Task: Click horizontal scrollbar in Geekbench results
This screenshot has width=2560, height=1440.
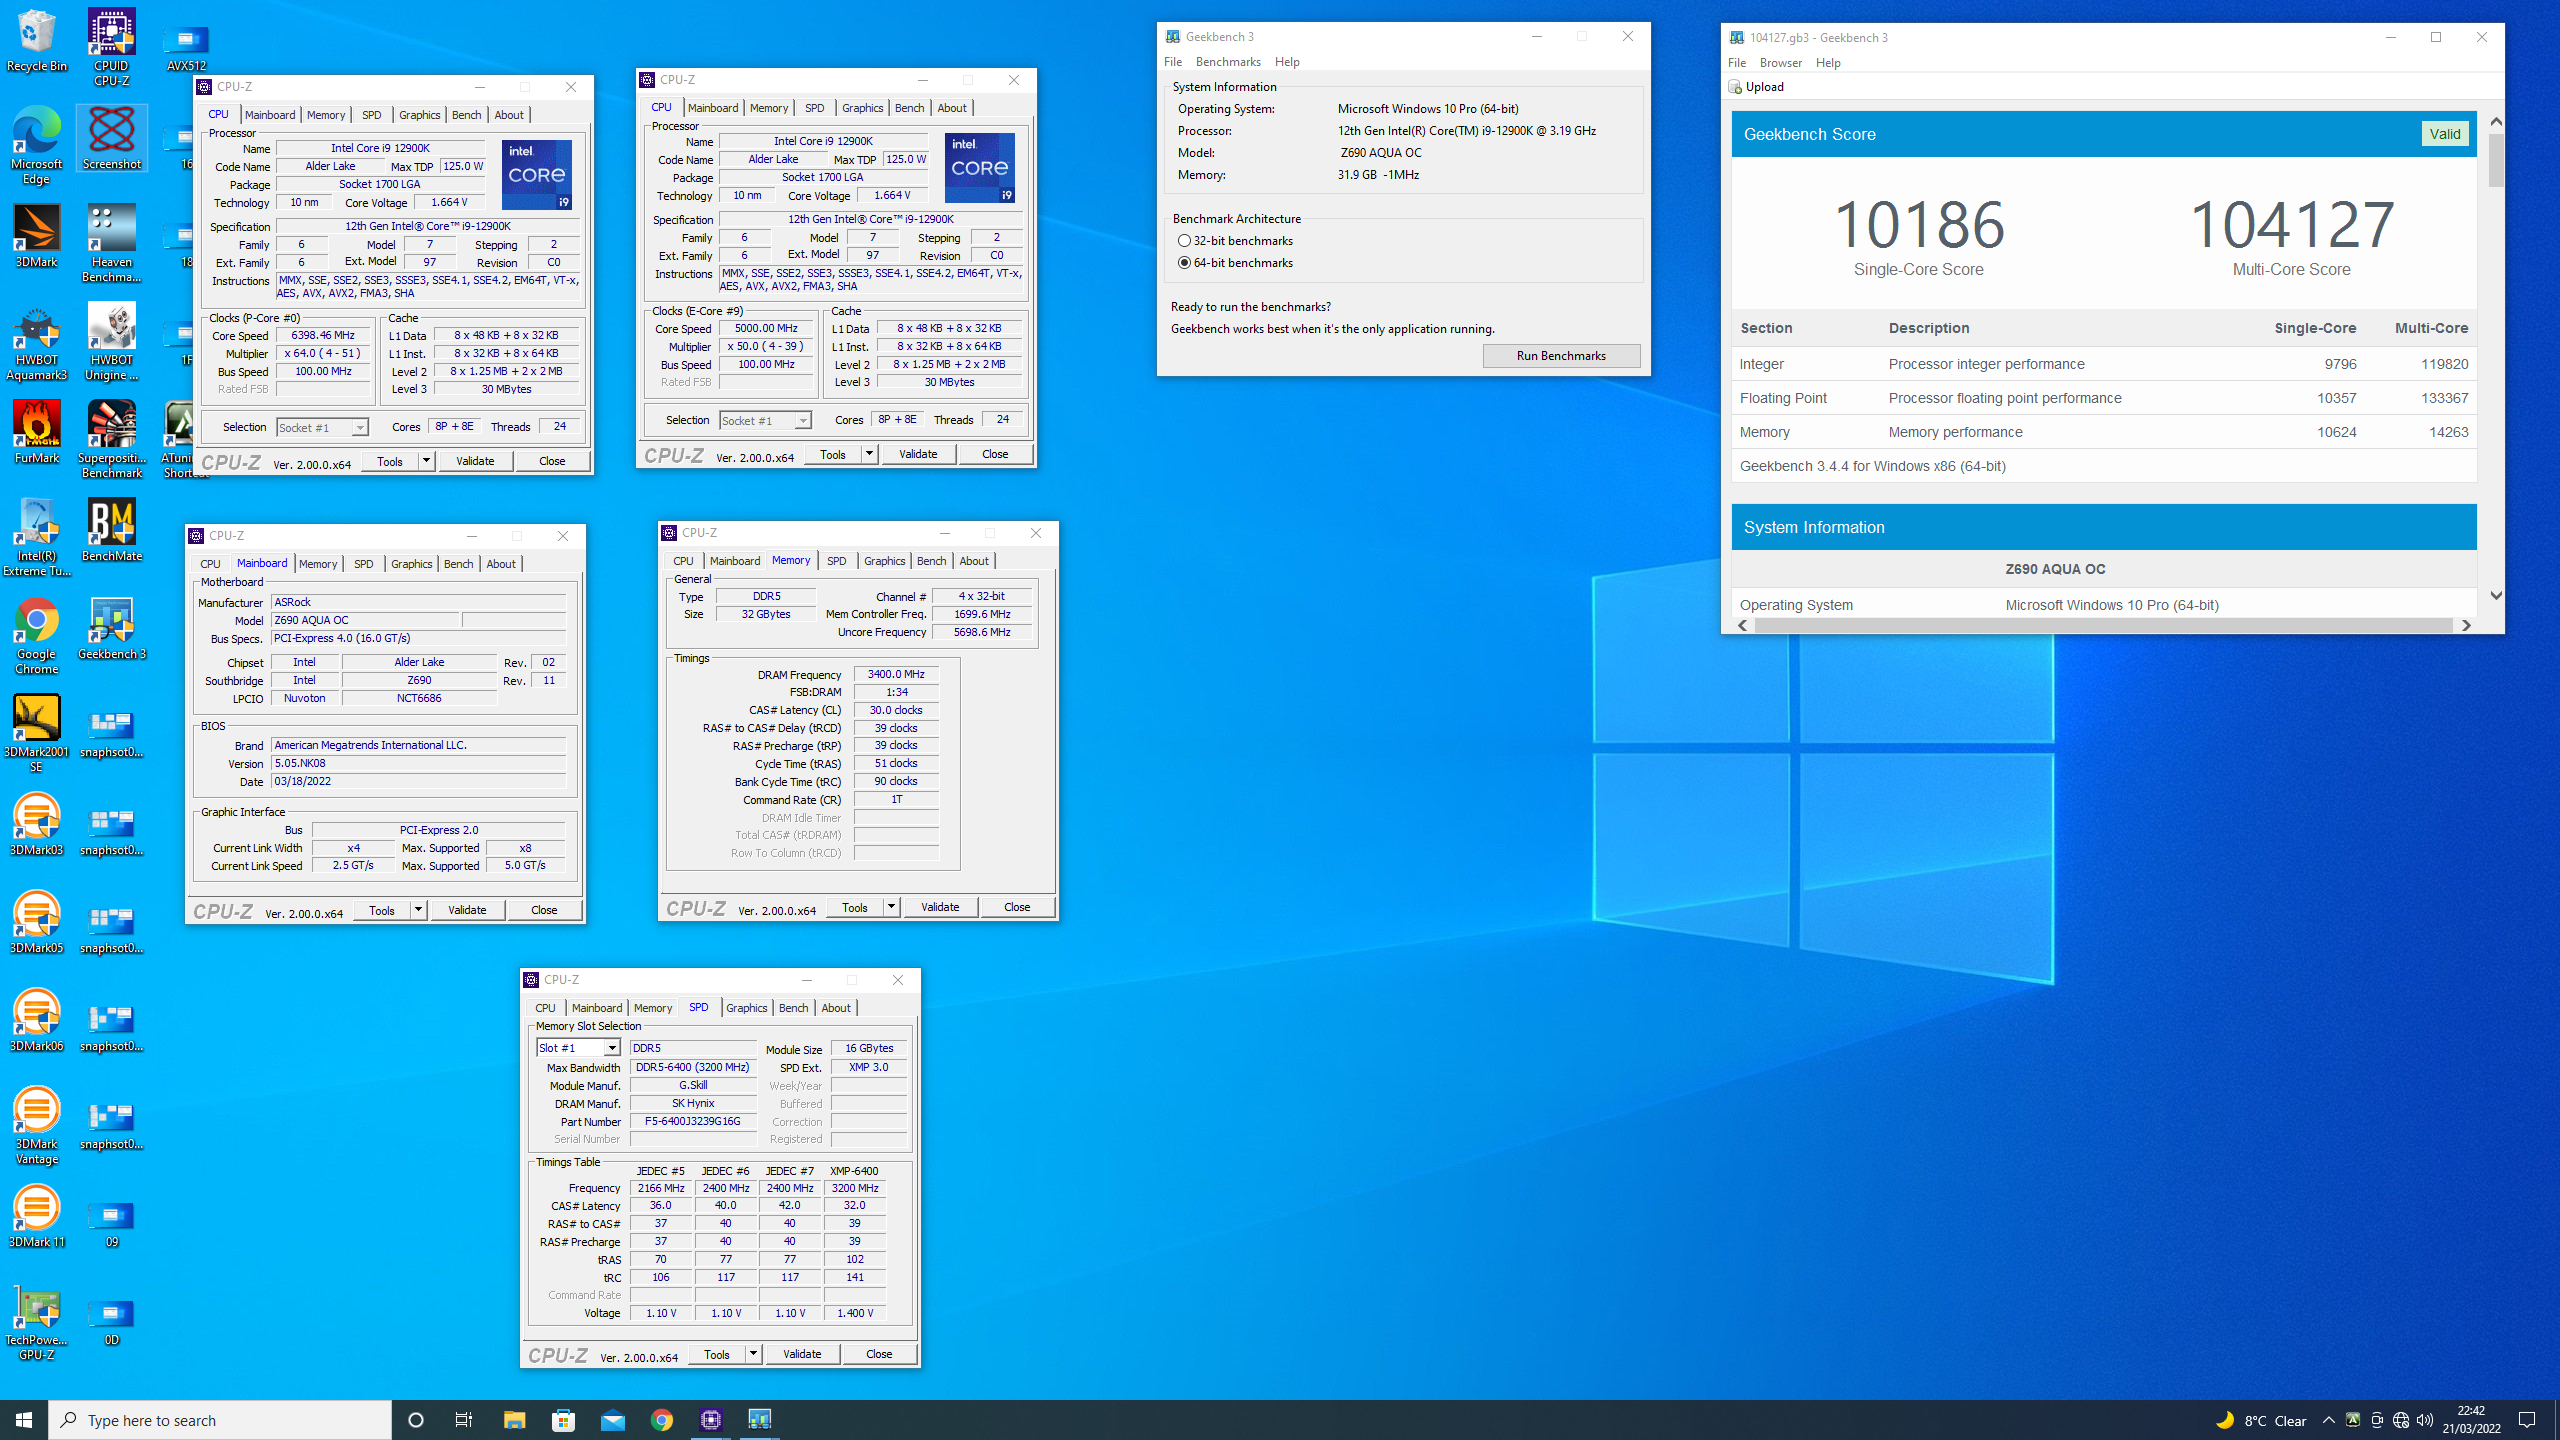Action: tap(2103, 625)
